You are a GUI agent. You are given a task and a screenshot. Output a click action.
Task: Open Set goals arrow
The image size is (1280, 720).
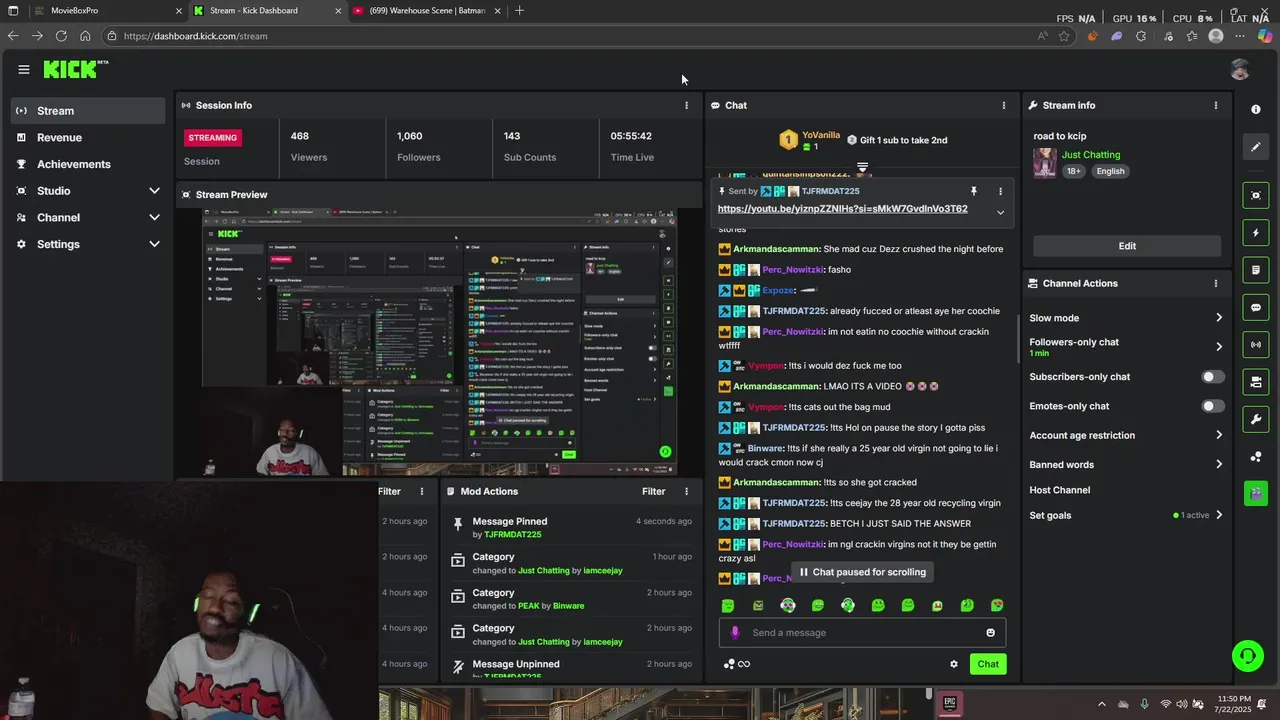click(x=1218, y=515)
